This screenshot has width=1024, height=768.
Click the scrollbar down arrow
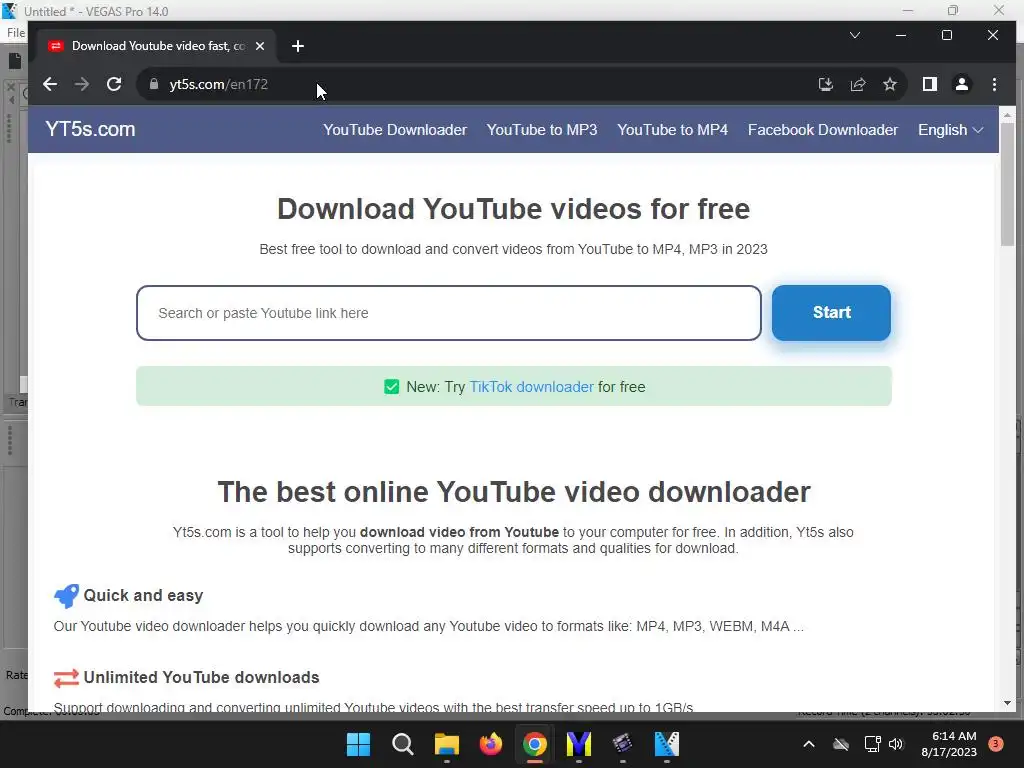click(x=1007, y=703)
